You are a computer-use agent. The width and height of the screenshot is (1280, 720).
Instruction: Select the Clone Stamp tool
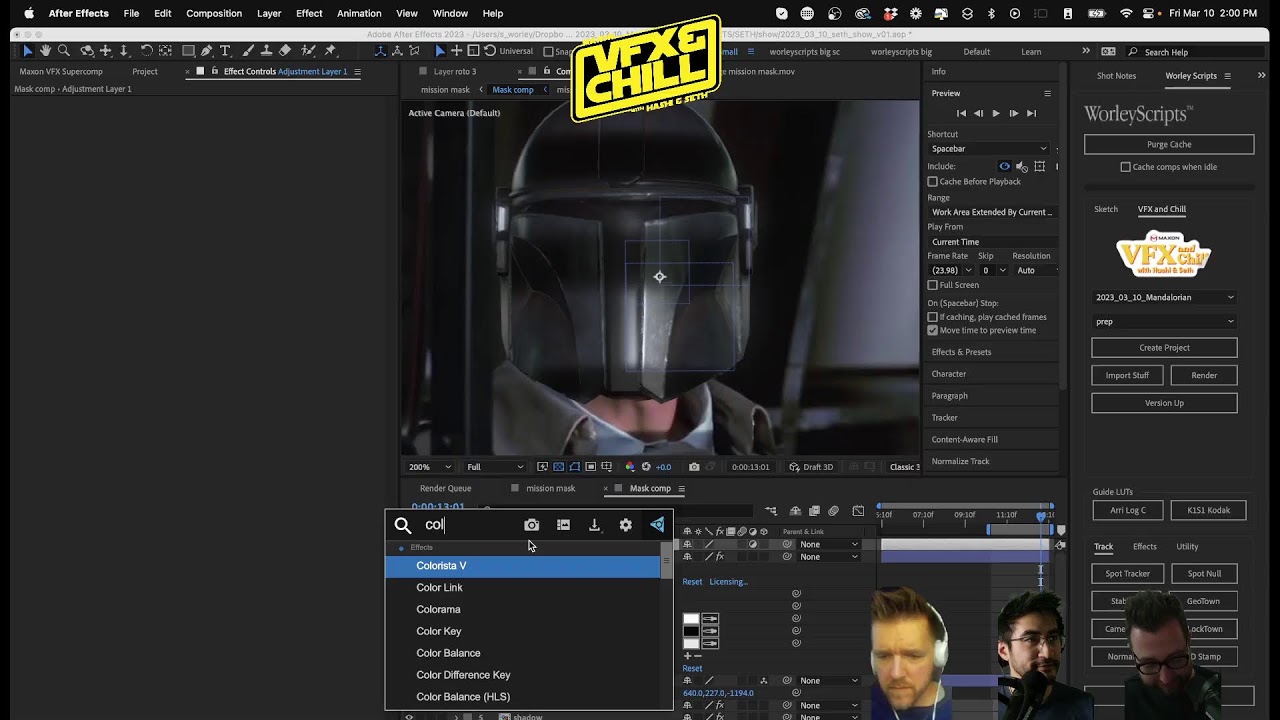(265, 51)
